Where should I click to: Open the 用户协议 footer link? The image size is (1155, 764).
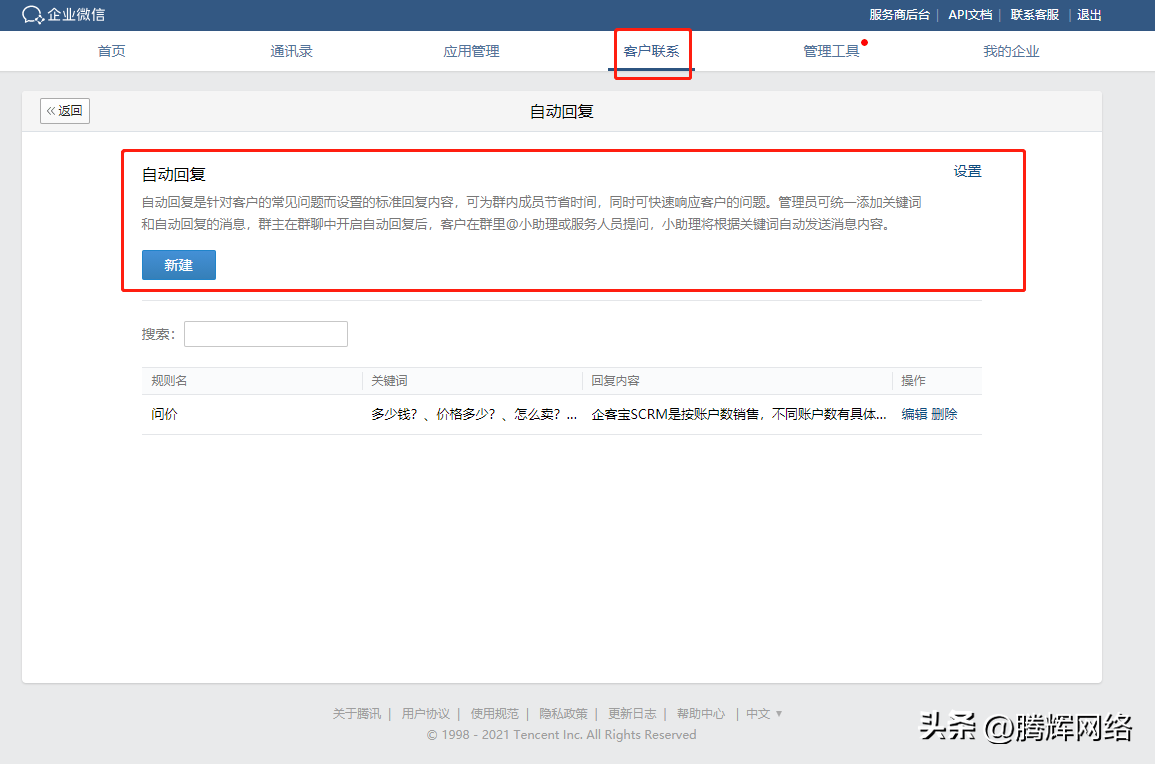[x=425, y=713]
